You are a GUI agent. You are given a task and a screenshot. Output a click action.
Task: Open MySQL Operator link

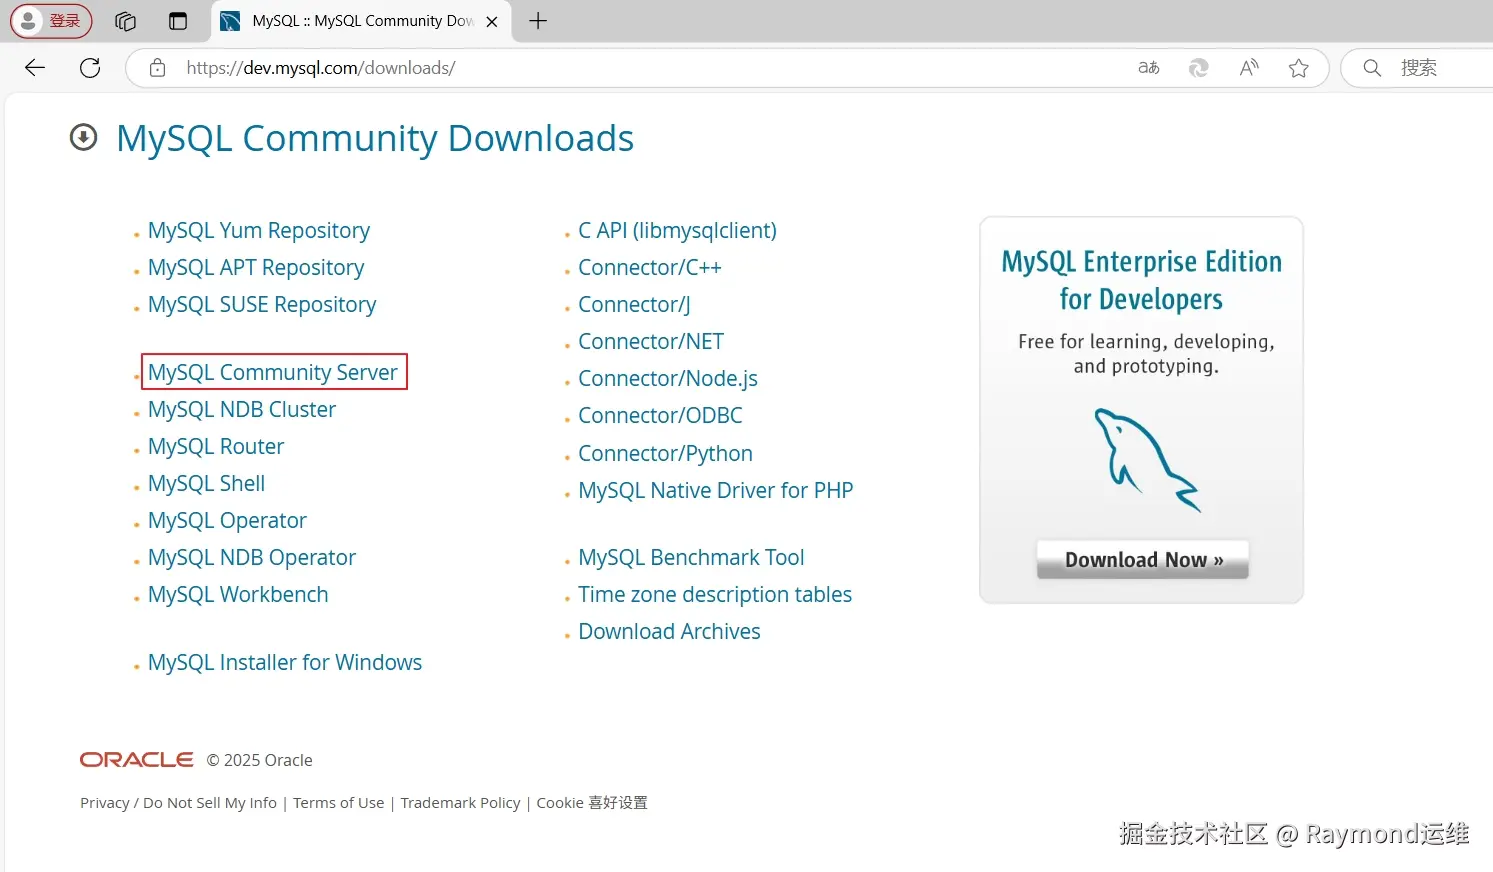click(x=227, y=521)
